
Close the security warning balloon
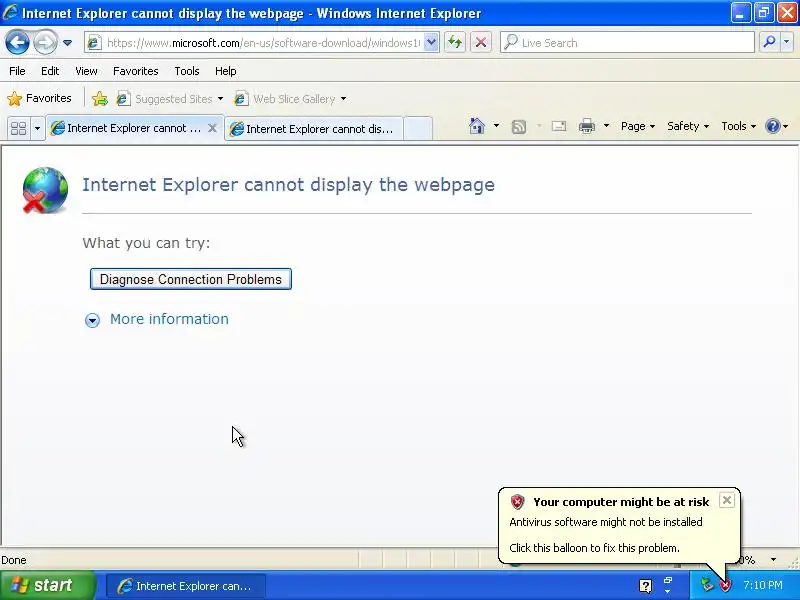click(x=727, y=500)
